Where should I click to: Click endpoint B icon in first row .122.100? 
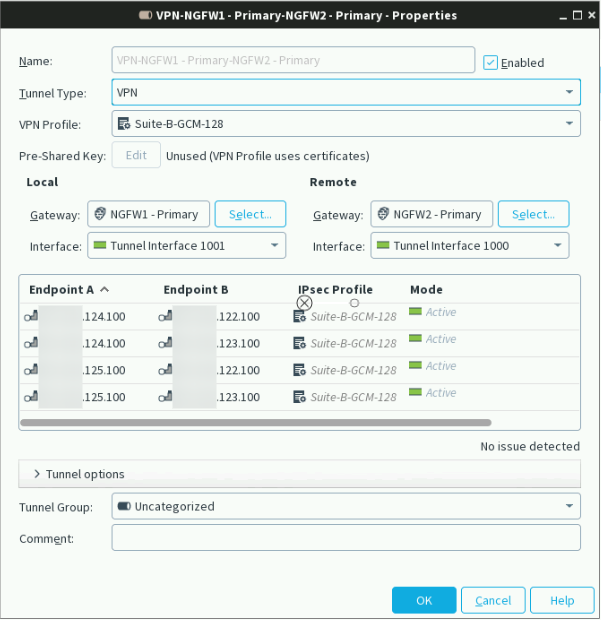pyautogui.click(x=165, y=316)
